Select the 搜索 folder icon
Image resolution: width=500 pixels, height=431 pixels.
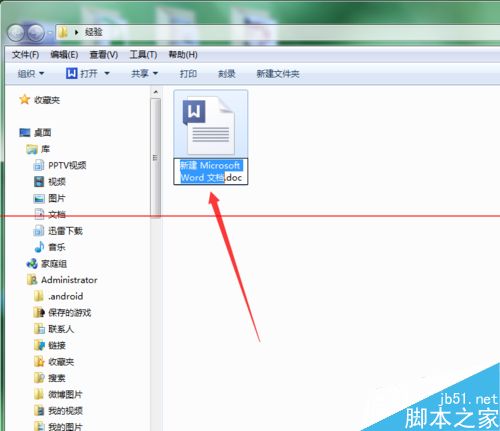[x=39, y=378]
